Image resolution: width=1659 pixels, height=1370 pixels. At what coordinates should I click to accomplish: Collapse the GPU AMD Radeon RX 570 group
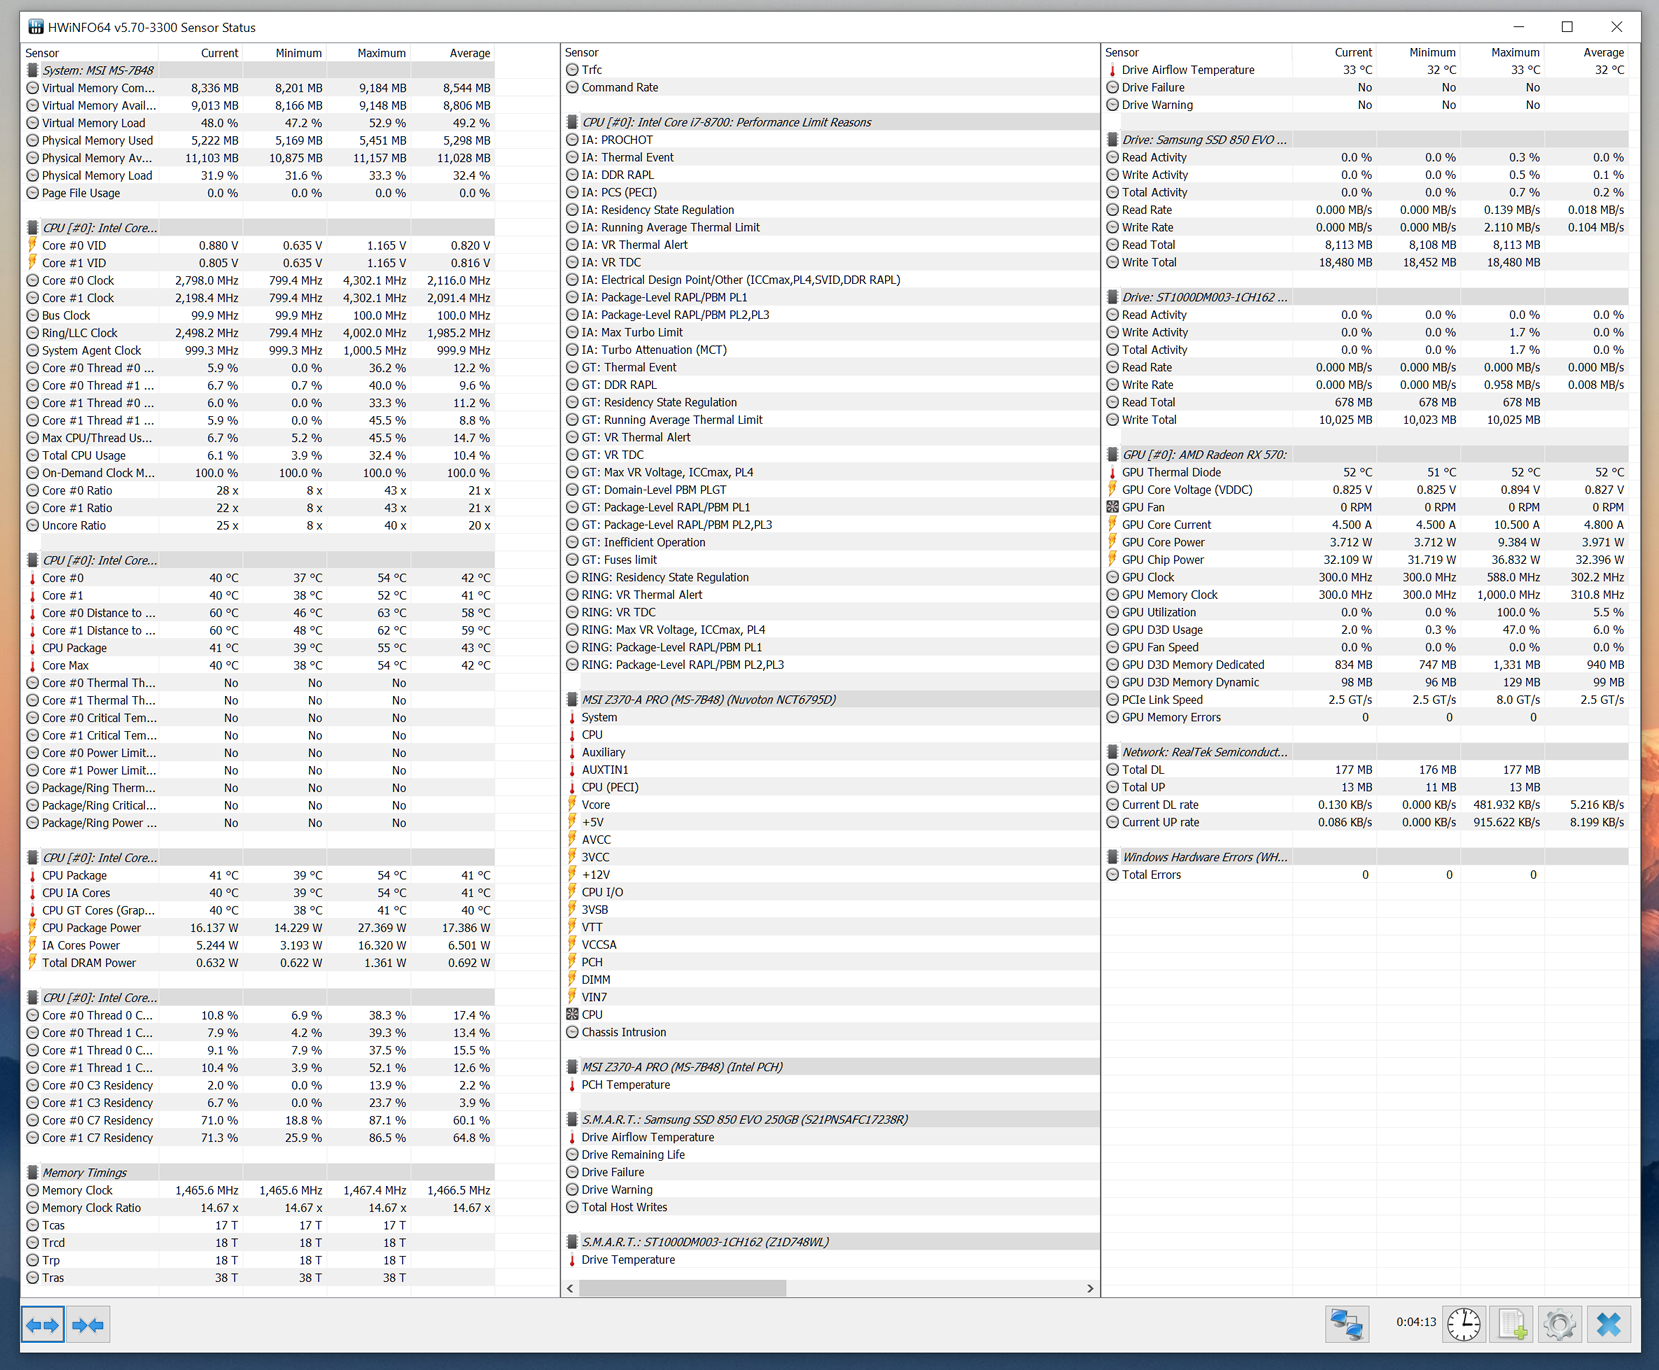[1203, 454]
